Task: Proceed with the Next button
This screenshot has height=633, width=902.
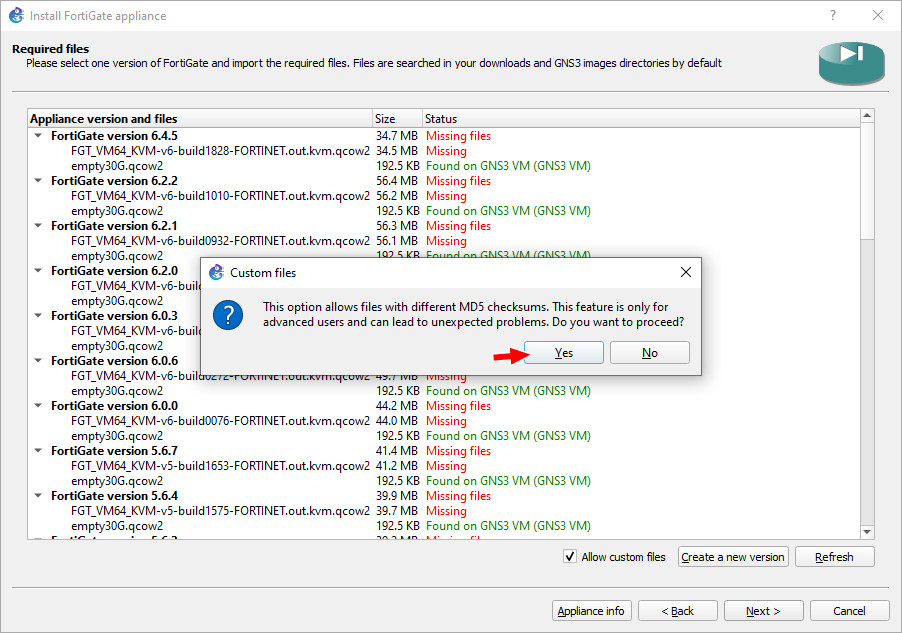Action: 763,610
